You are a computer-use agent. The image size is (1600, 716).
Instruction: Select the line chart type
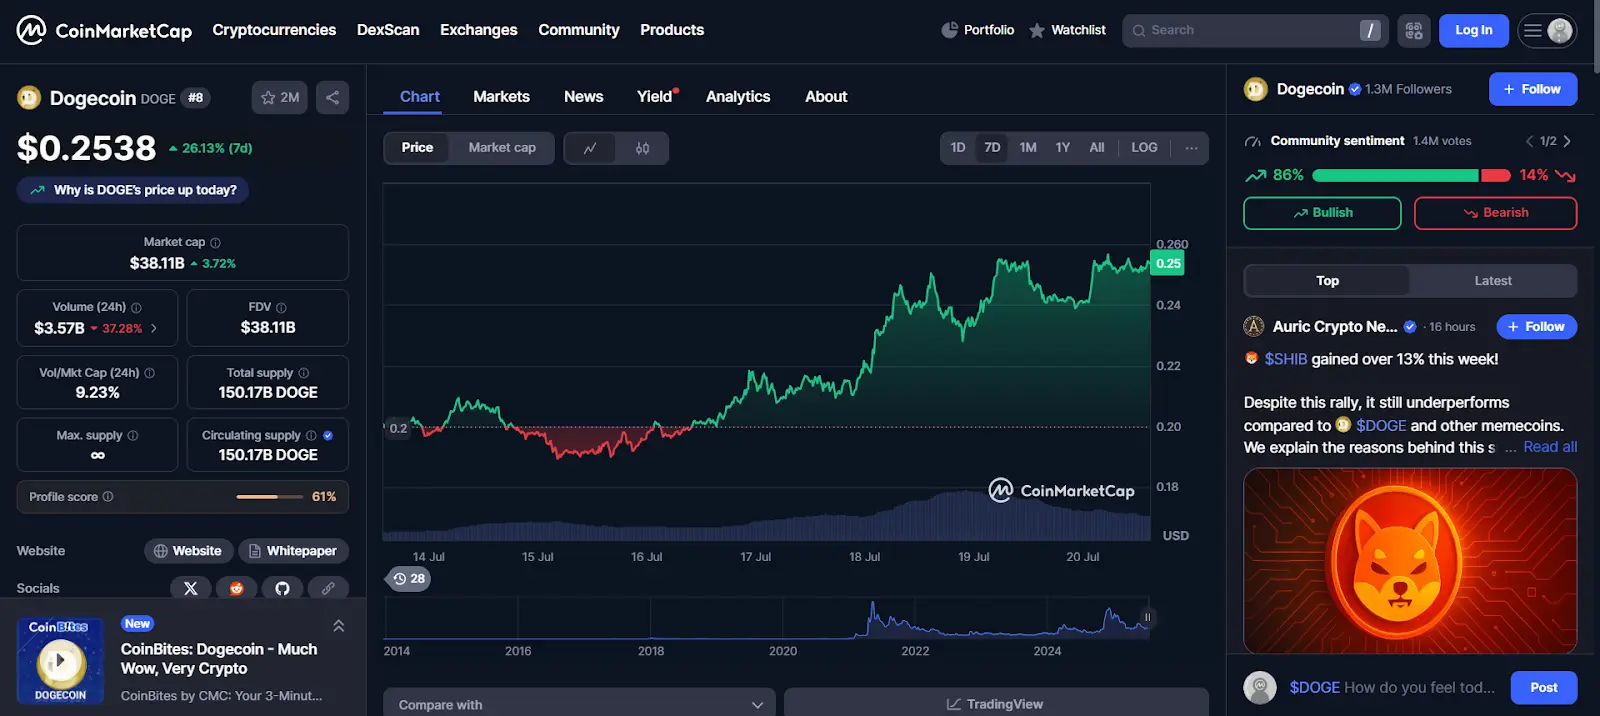click(x=590, y=148)
